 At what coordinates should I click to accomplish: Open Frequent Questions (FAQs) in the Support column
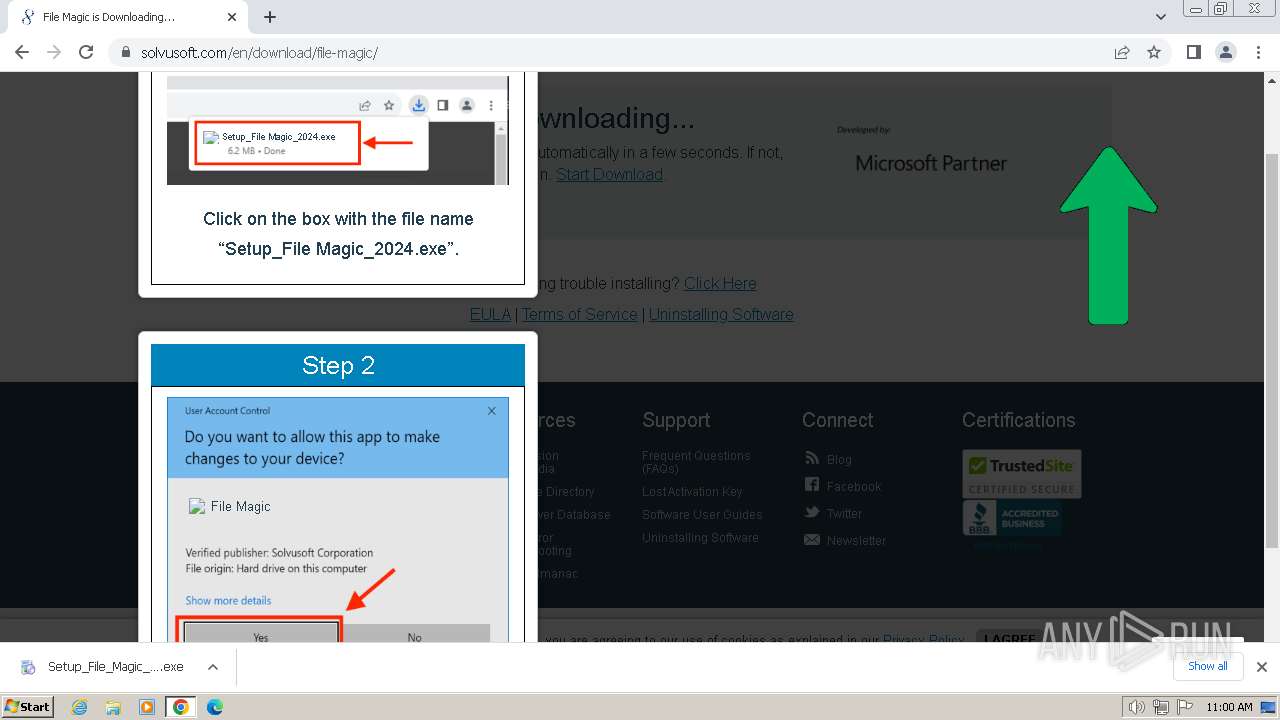[696, 462]
